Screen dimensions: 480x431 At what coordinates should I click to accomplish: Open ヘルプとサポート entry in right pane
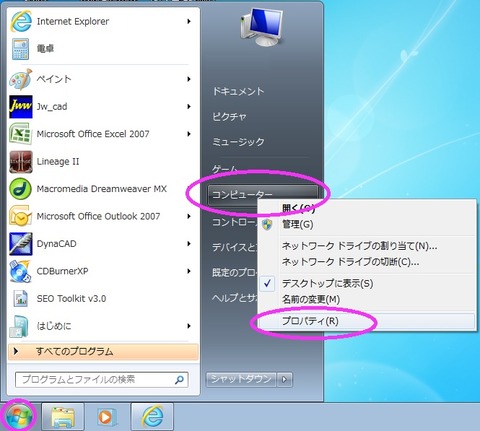235,298
